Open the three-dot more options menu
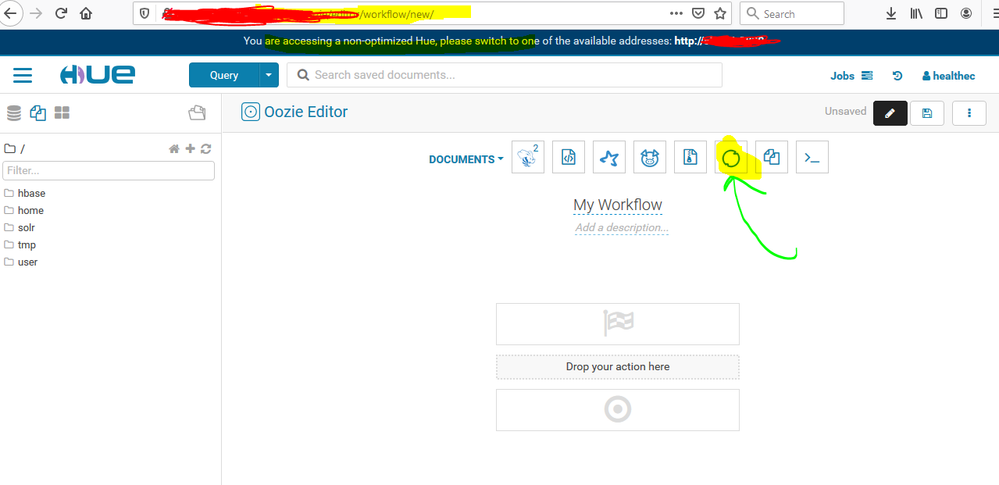999x485 pixels. tap(969, 113)
